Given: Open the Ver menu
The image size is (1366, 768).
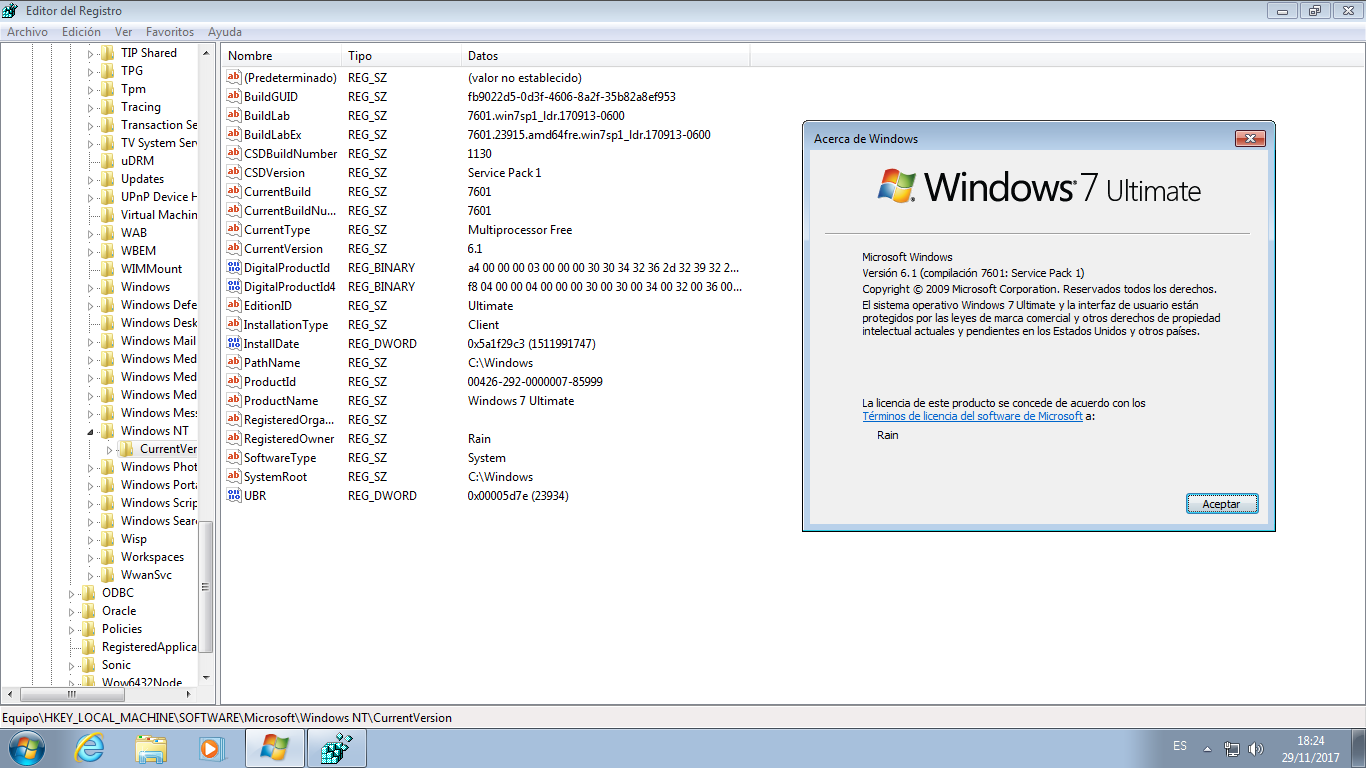Looking at the screenshot, I should point(124,32).
